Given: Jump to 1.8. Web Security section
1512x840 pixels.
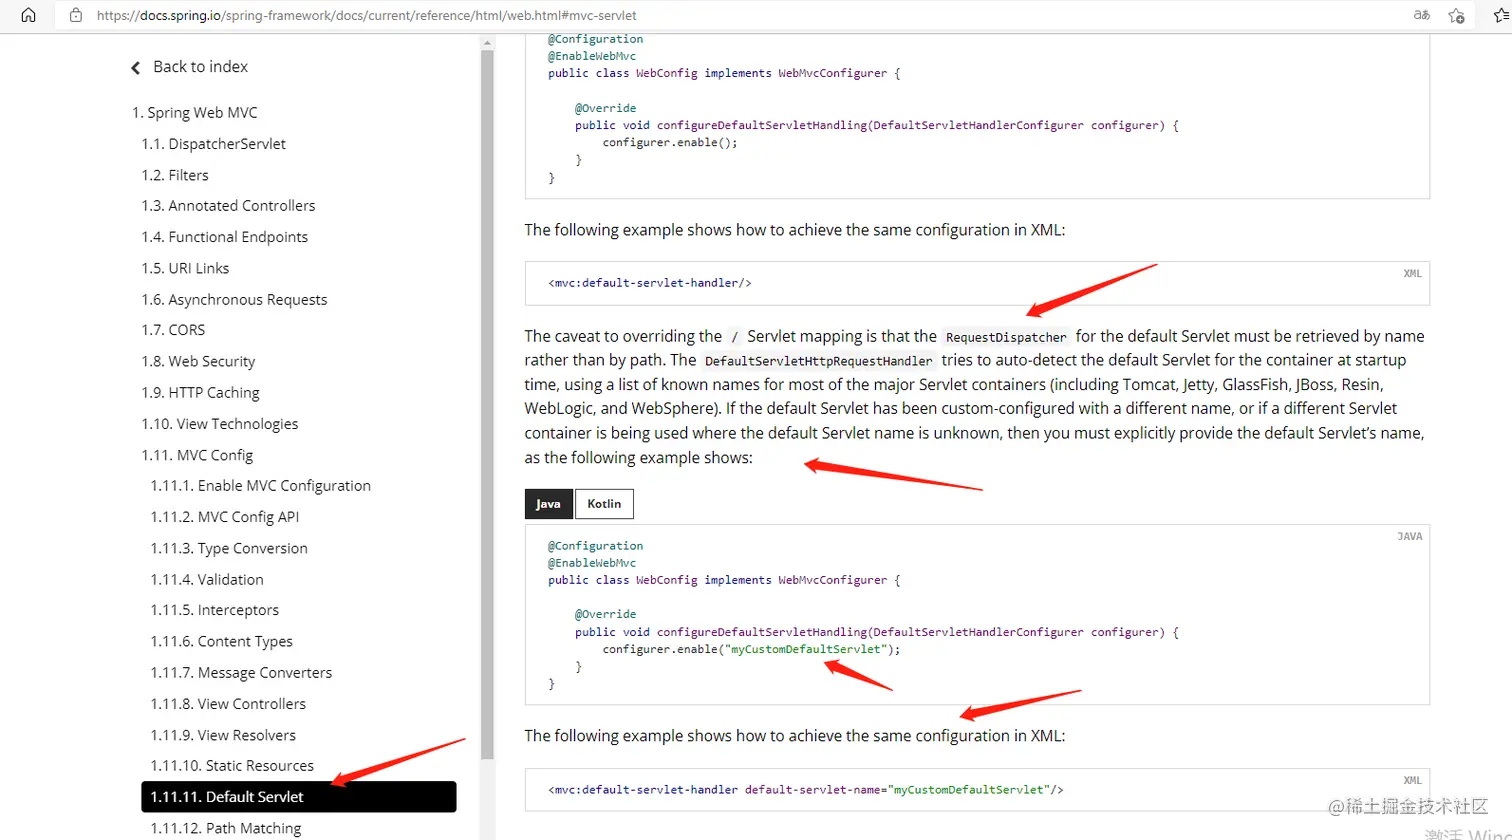Looking at the screenshot, I should click(198, 362).
